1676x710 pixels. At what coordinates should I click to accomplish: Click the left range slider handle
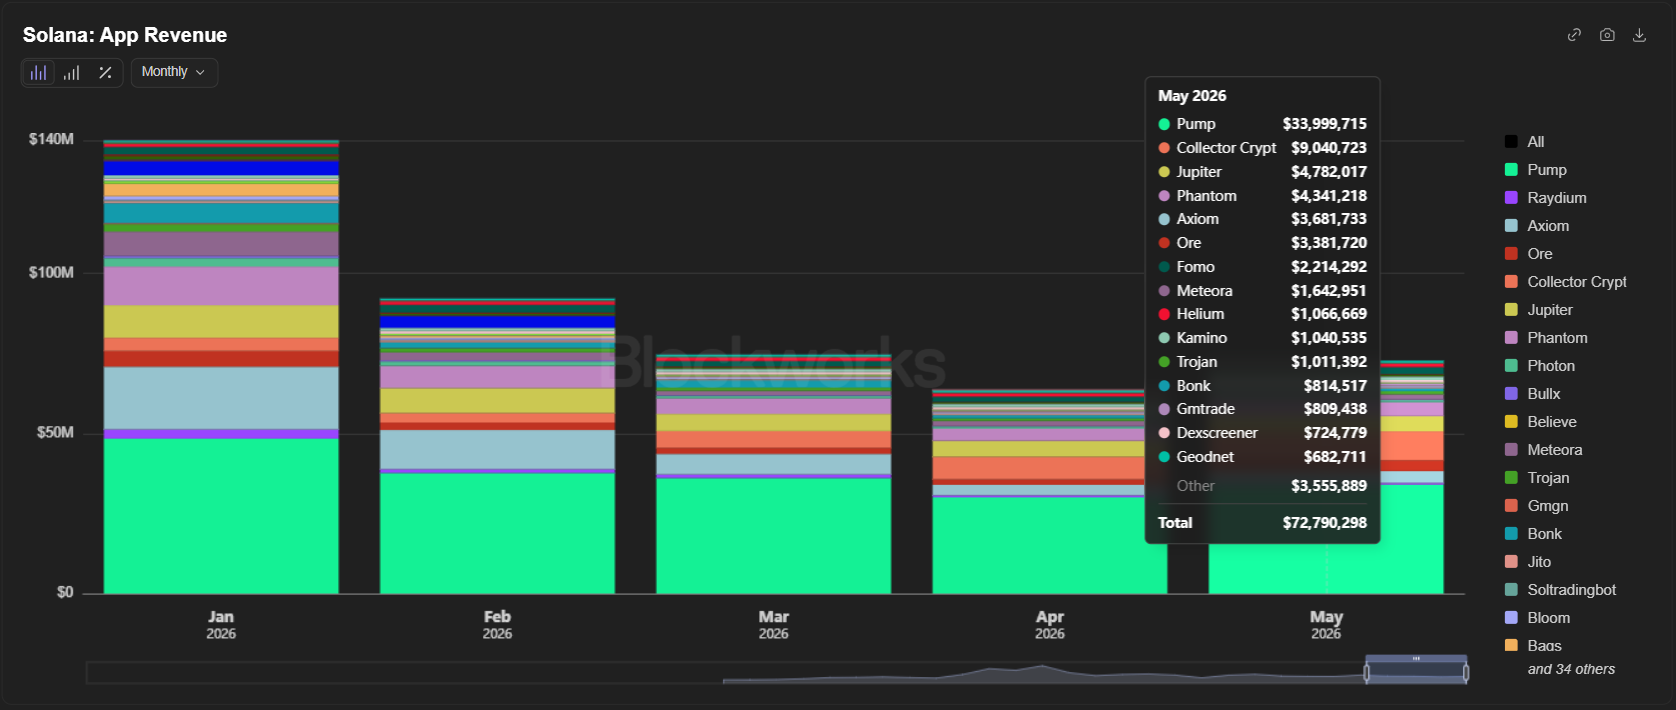[1367, 673]
